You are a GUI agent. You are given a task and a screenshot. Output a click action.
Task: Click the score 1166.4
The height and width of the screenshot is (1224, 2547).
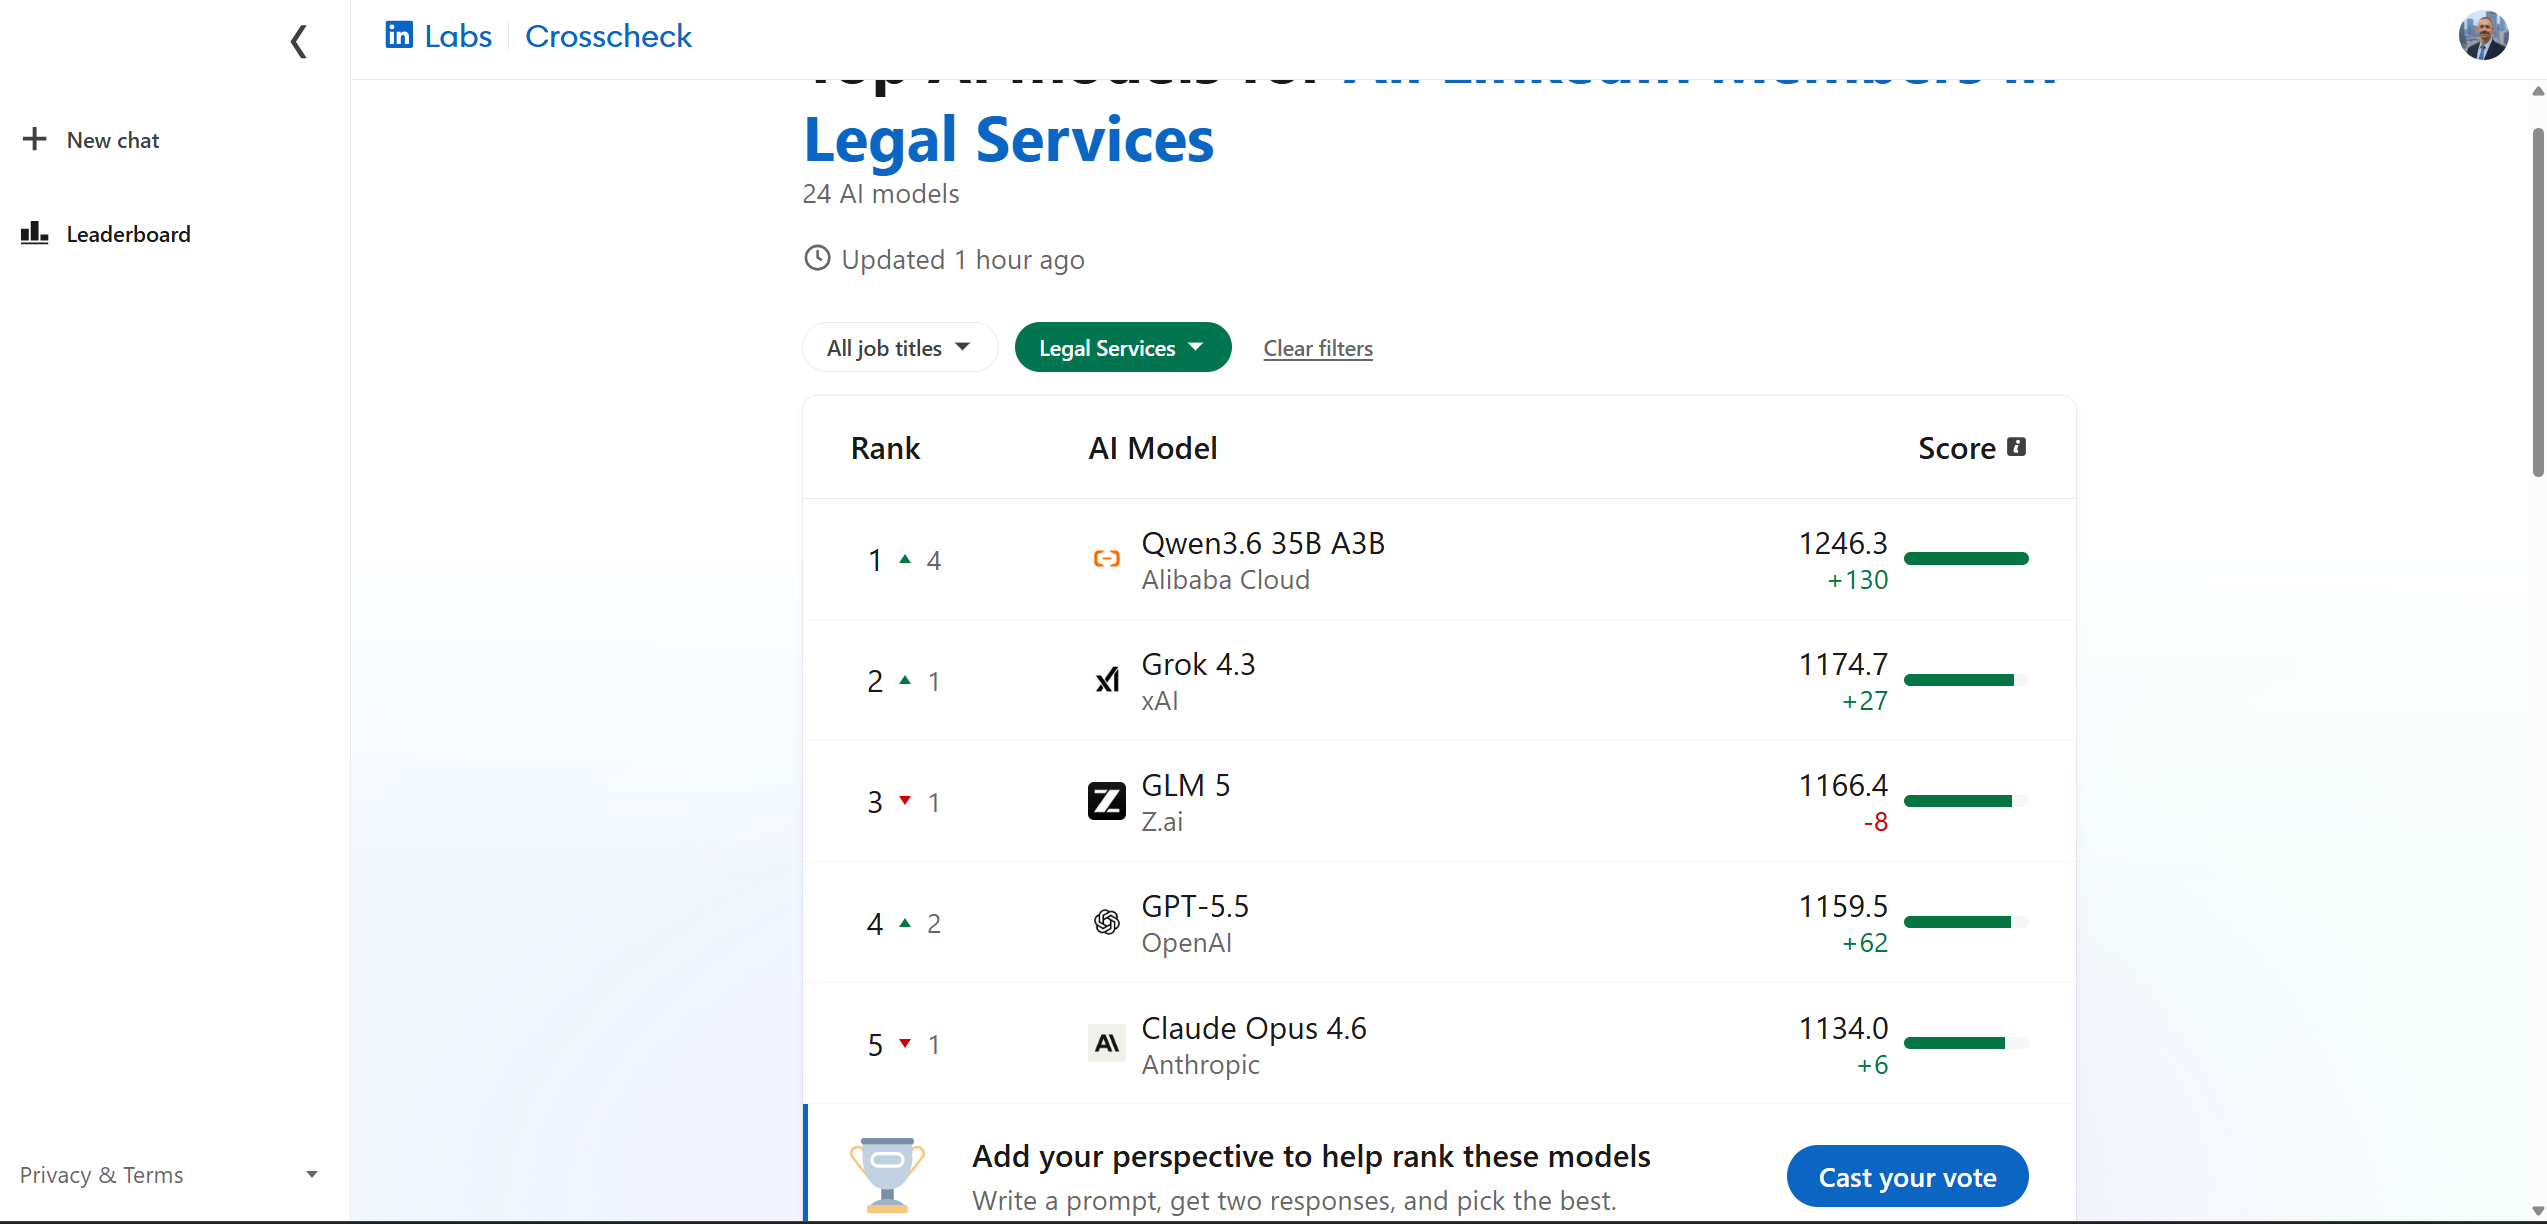[1843, 785]
